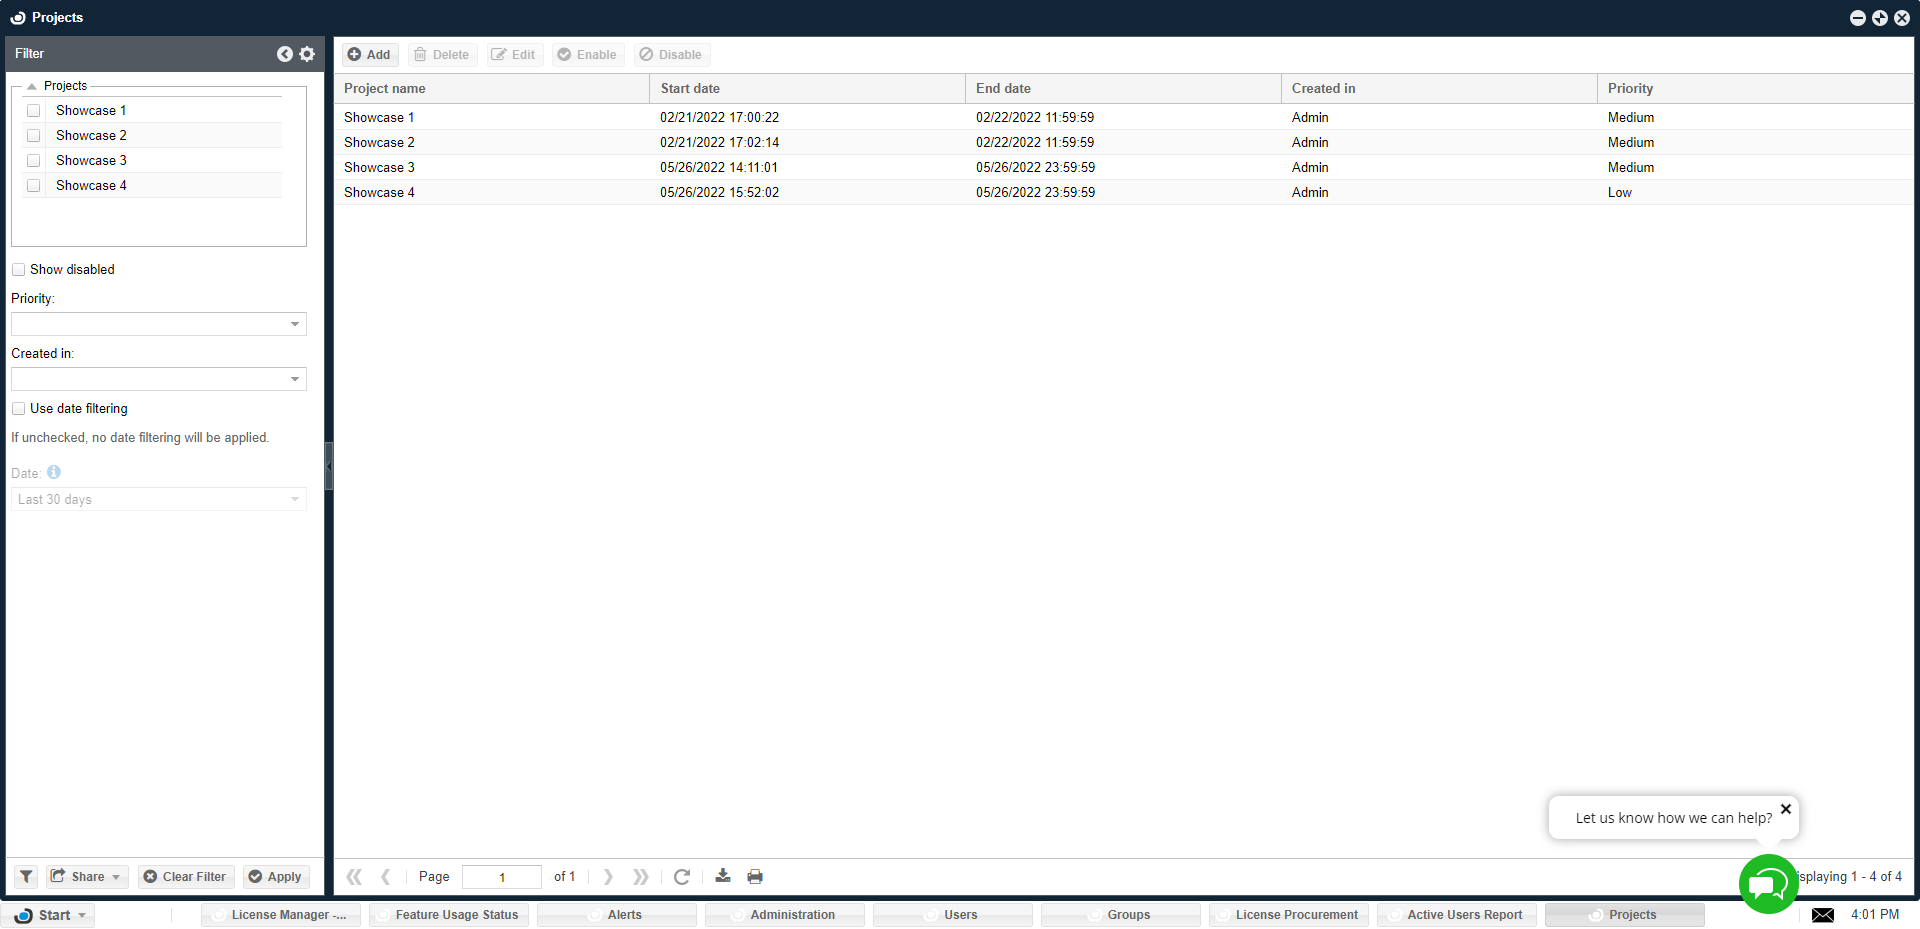
Task: Switch to License Procurement taskbar tab
Action: [1288, 915]
